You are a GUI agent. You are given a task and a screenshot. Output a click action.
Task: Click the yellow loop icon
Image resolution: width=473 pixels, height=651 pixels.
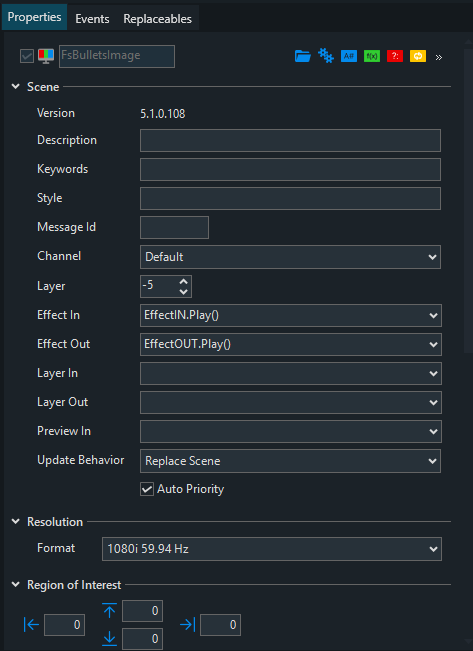coord(418,56)
